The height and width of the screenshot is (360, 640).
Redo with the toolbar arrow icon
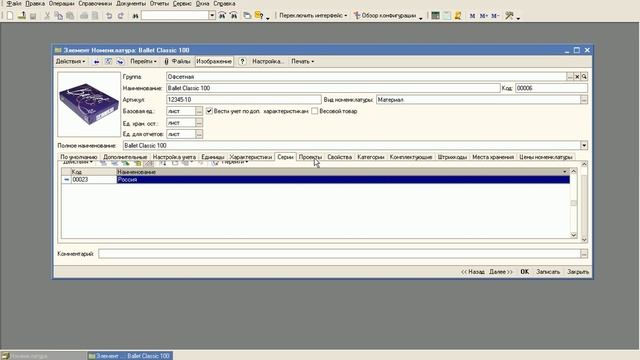tap(120, 16)
